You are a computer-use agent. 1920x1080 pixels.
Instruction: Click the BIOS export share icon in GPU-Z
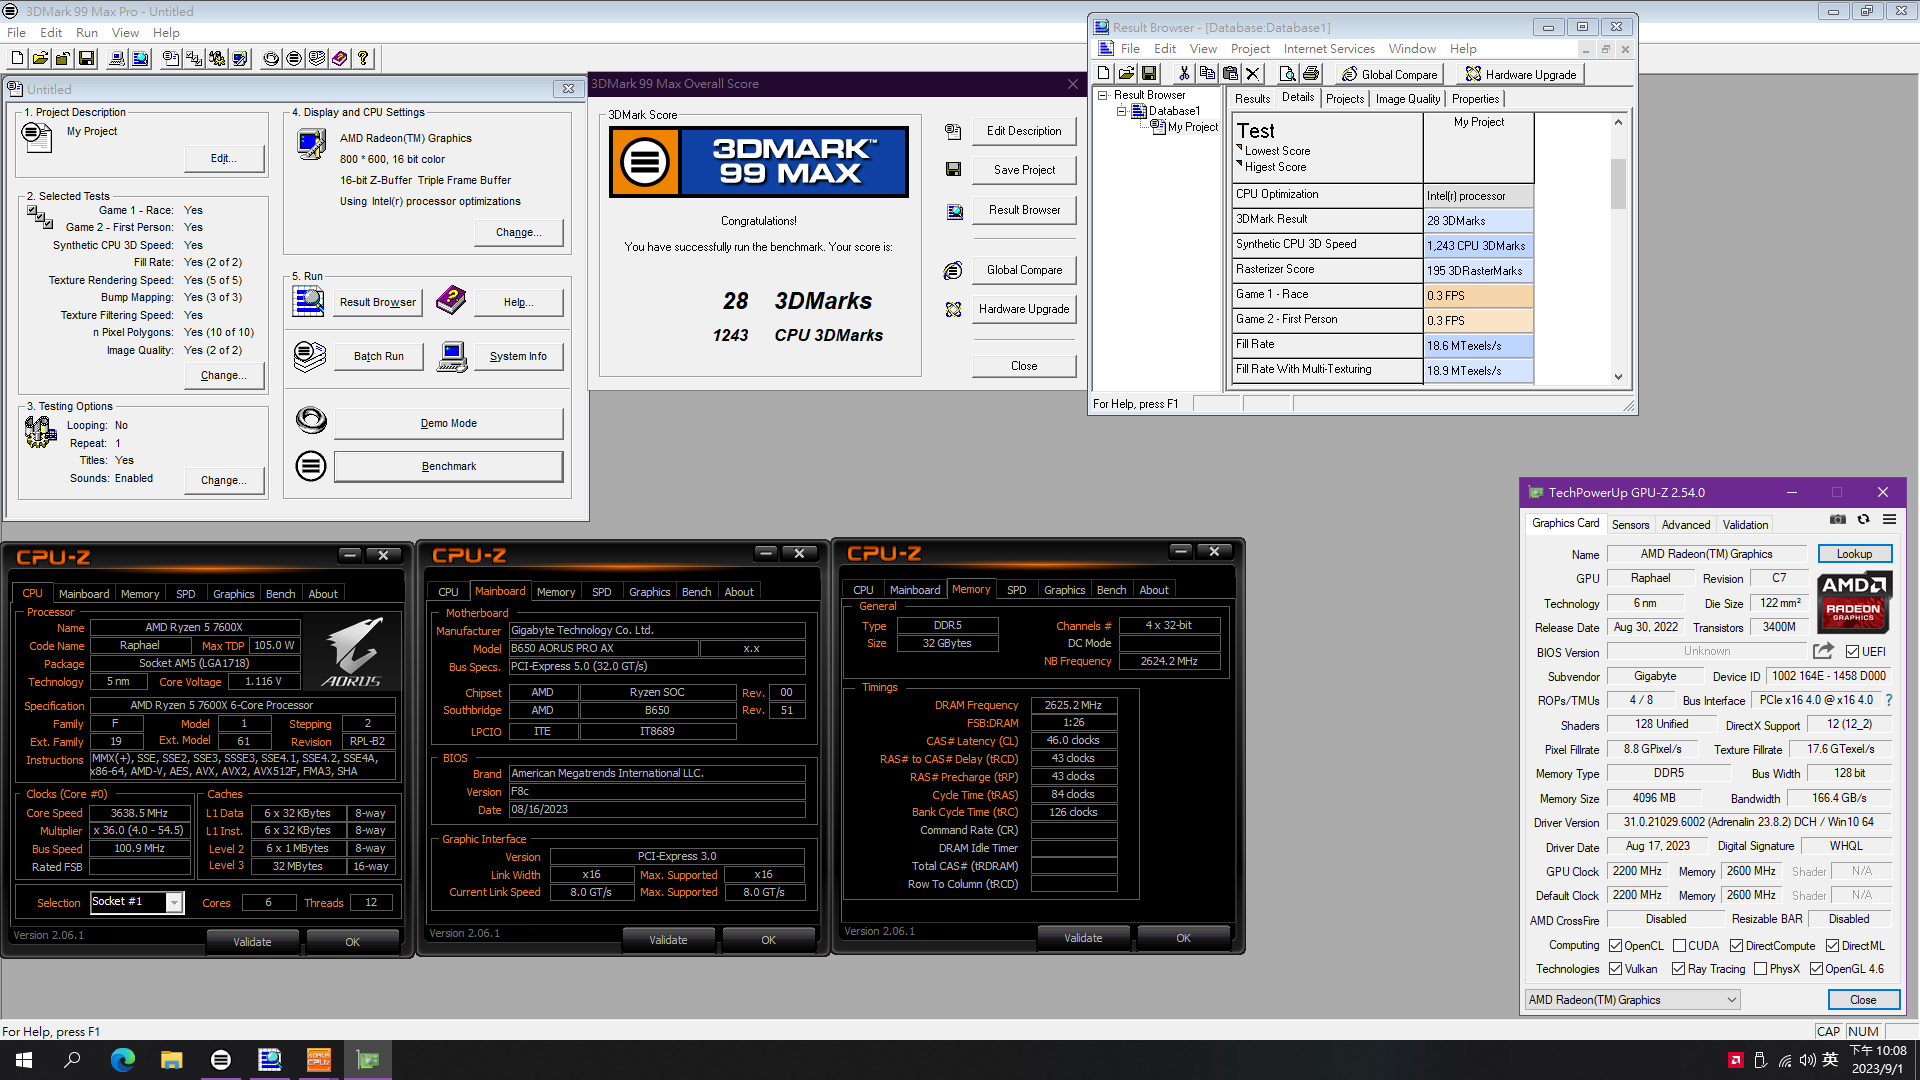point(1823,651)
